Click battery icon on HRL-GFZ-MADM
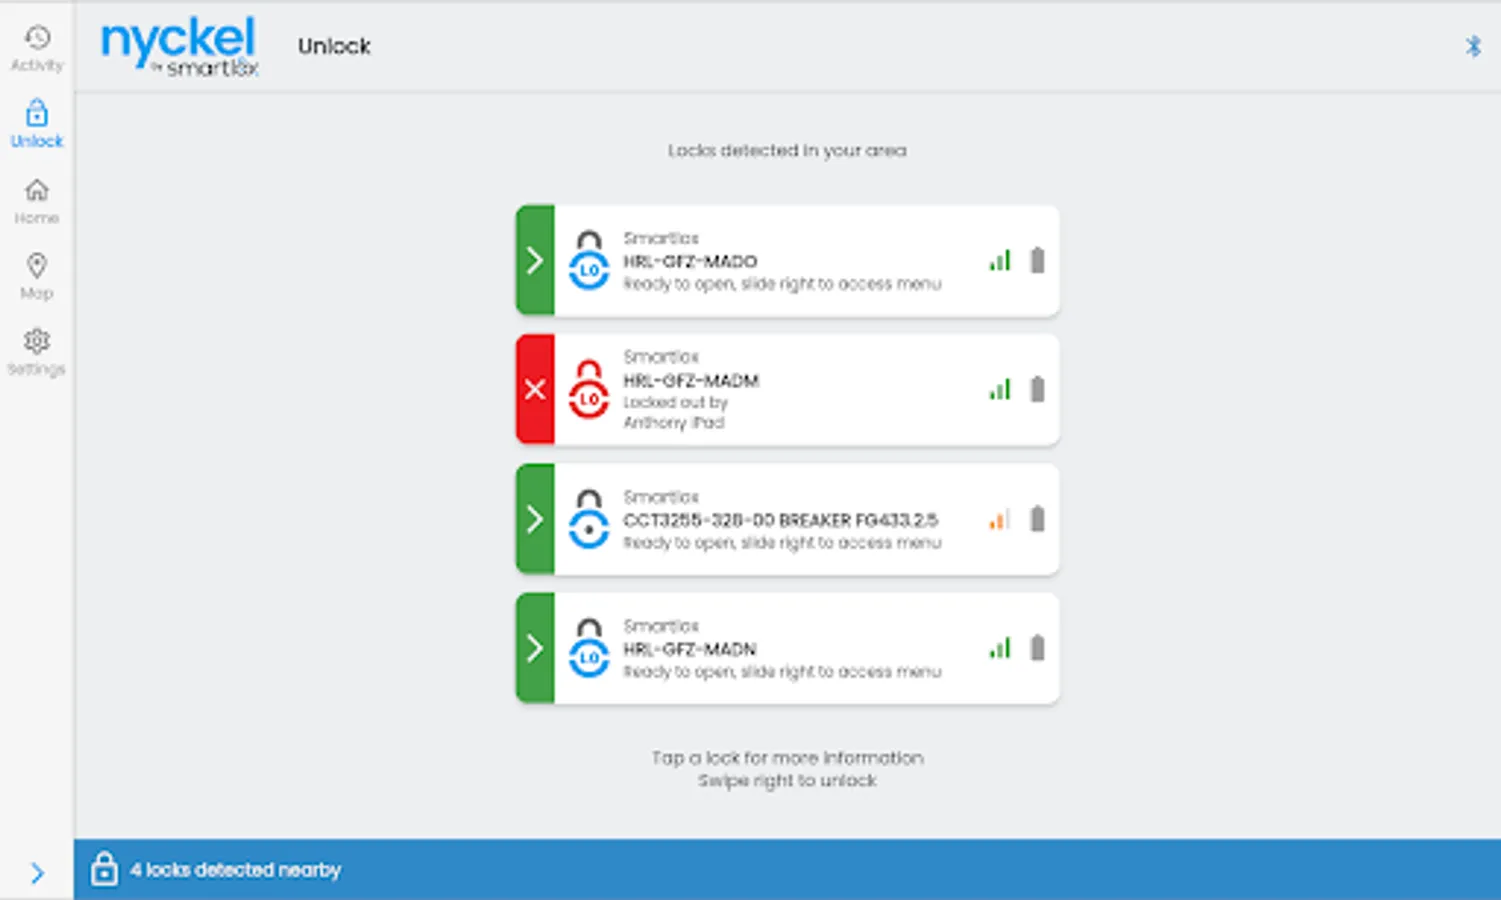Viewport: 1501px width, 900px height. 1038,389
